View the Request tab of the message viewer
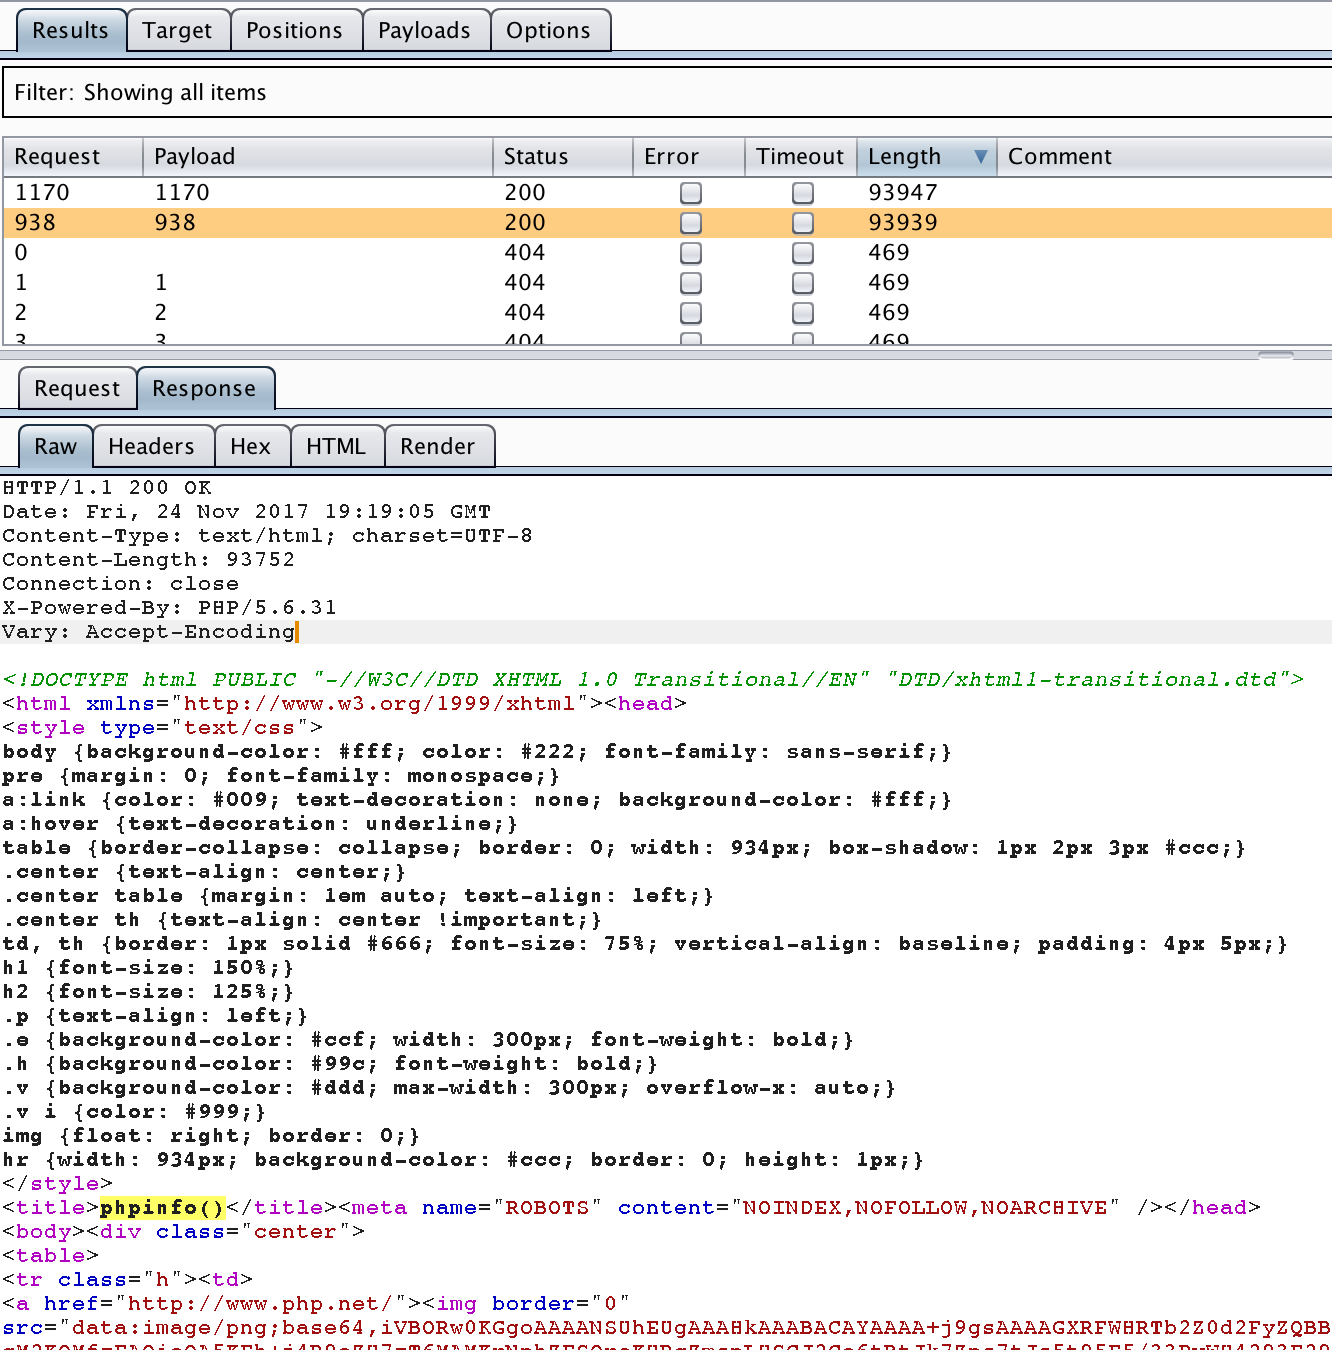The height and width of the screenshot is (1352, 1332). point(77,388)
